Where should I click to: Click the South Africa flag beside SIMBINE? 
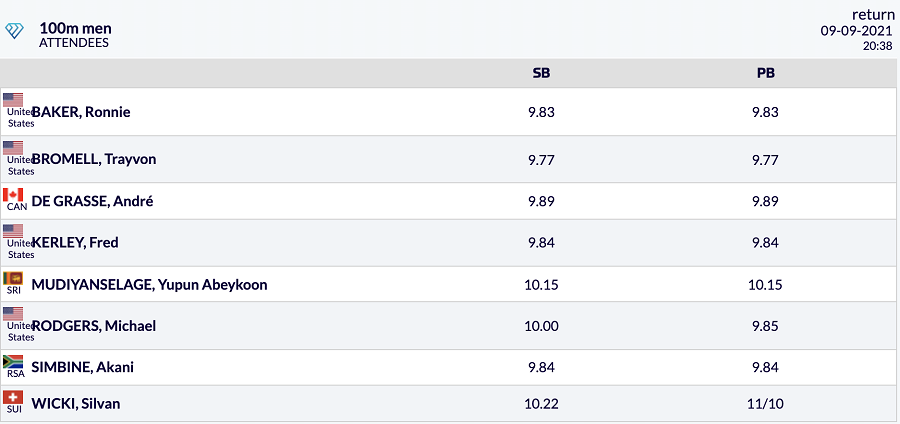point(13,361)
